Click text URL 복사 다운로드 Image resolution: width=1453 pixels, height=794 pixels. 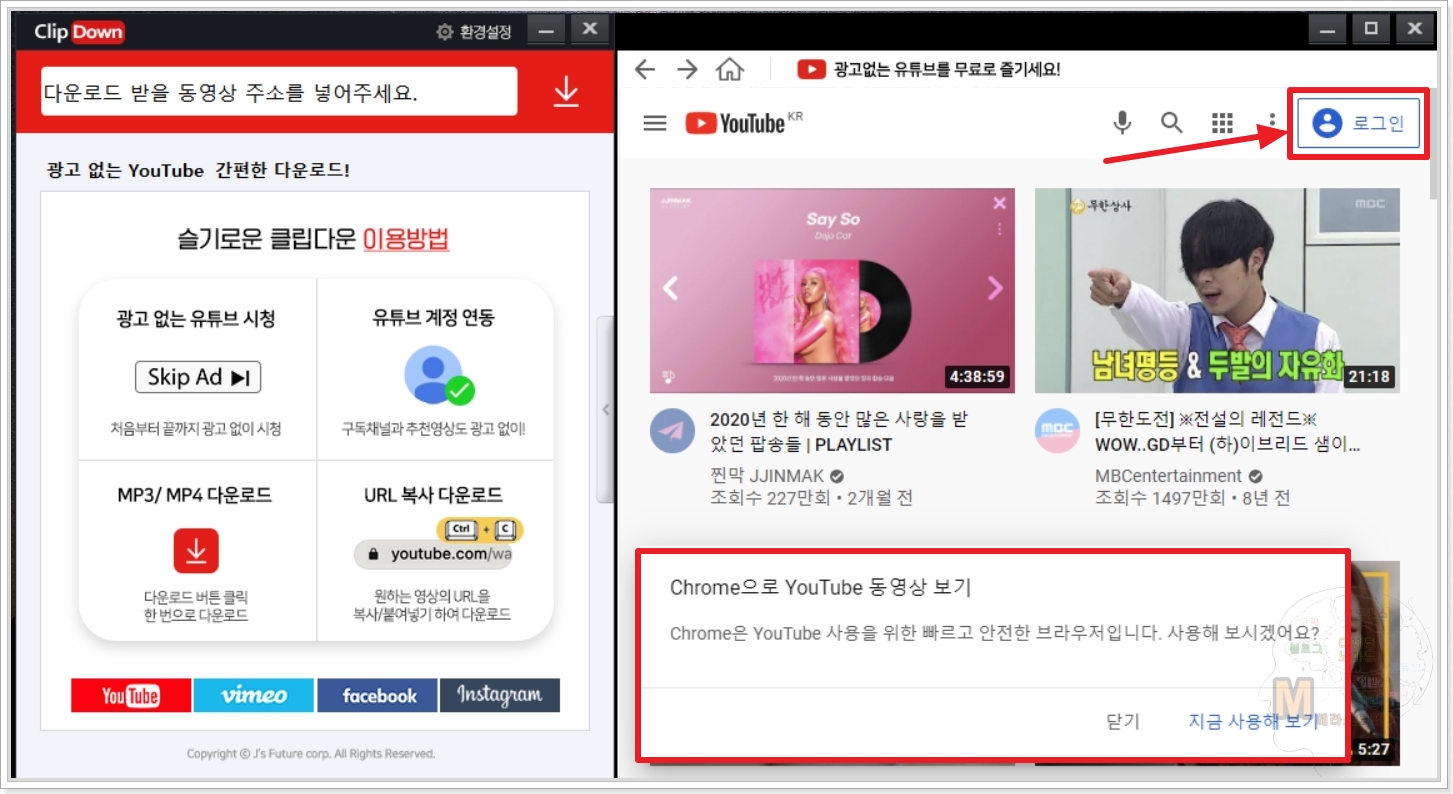tap(433, 495)
